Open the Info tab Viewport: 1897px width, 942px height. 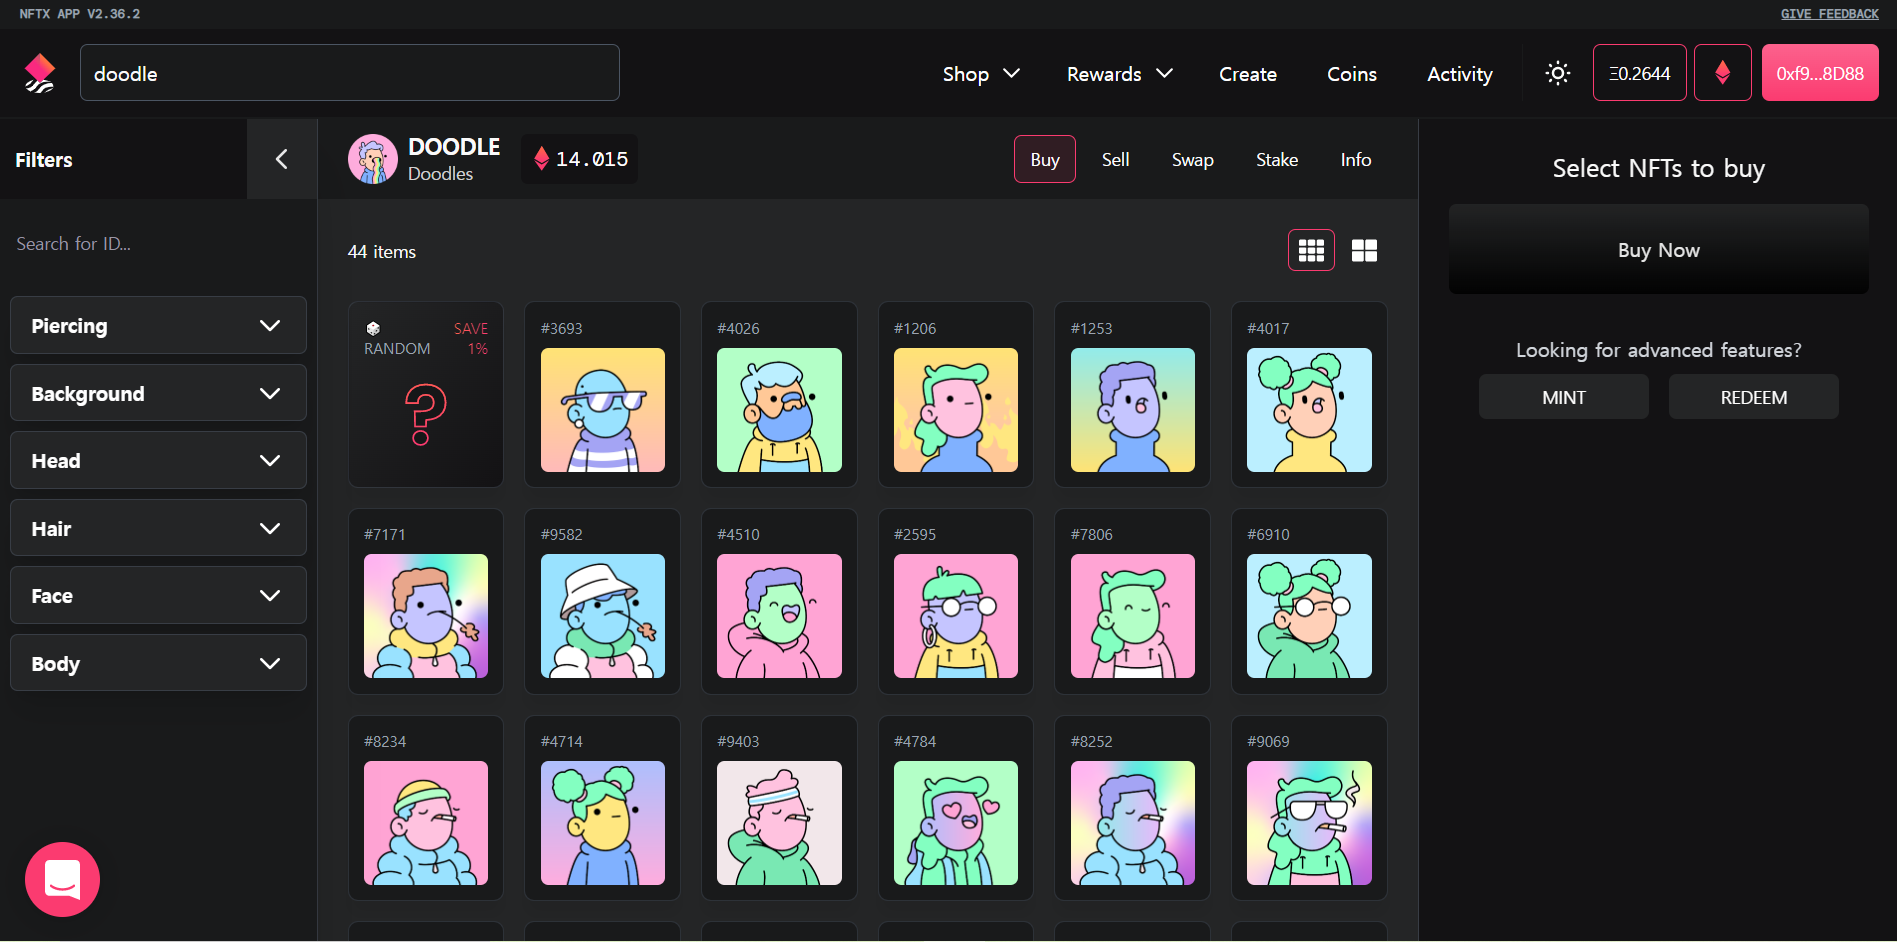(1355, 159)
